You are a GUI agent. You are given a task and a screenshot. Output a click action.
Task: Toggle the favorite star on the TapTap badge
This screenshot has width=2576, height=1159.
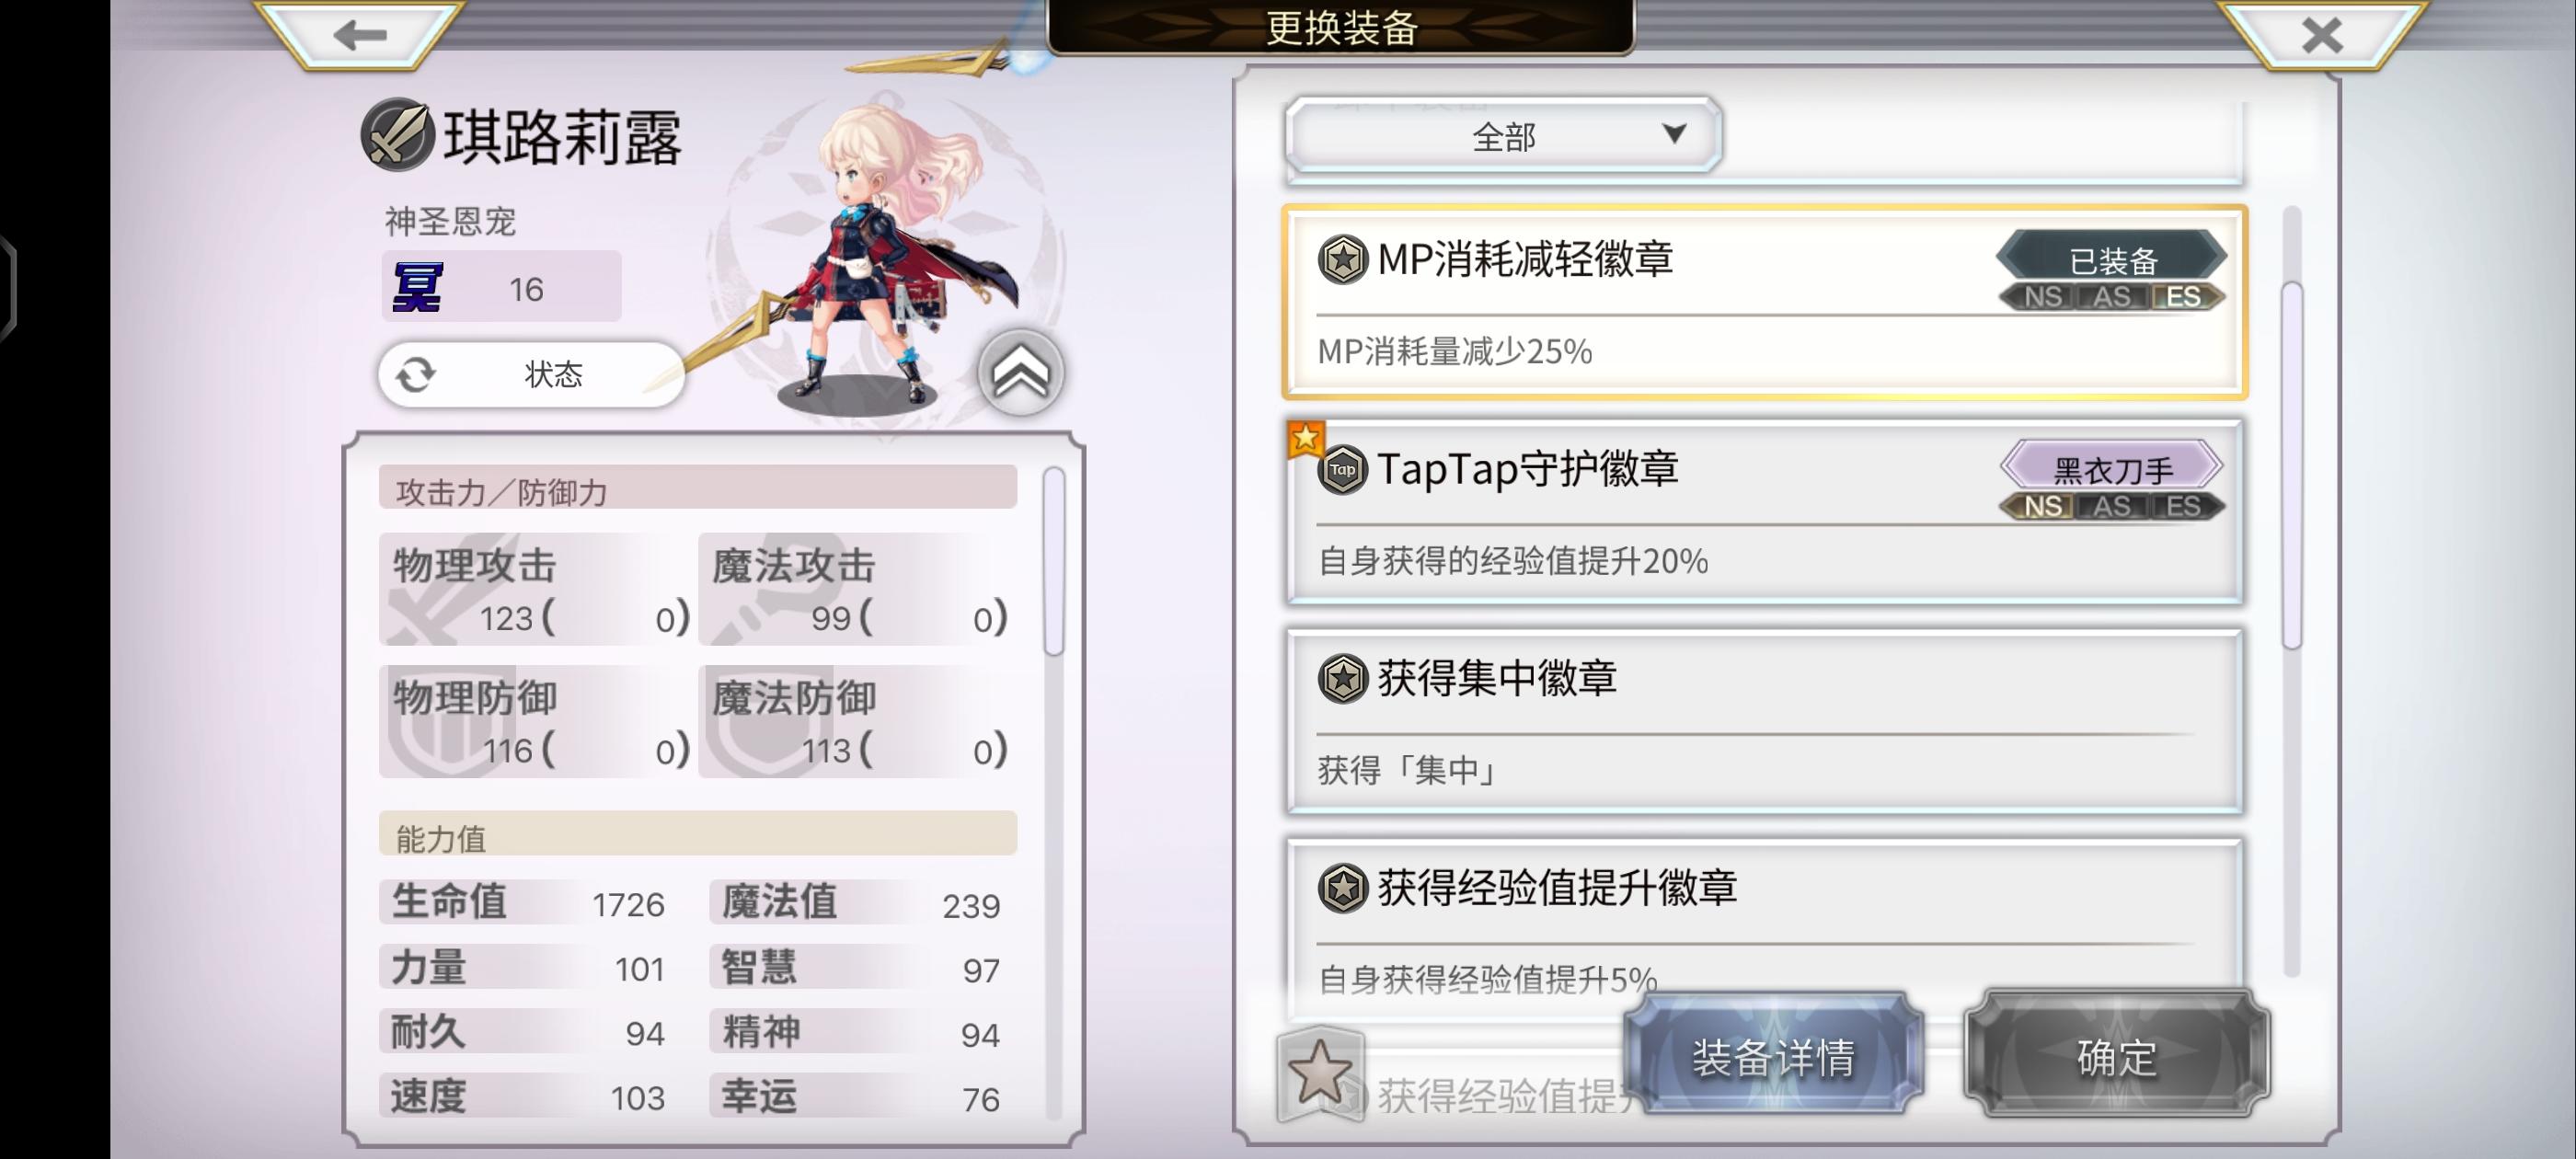pyautogui.click(x=1305, y=438)
